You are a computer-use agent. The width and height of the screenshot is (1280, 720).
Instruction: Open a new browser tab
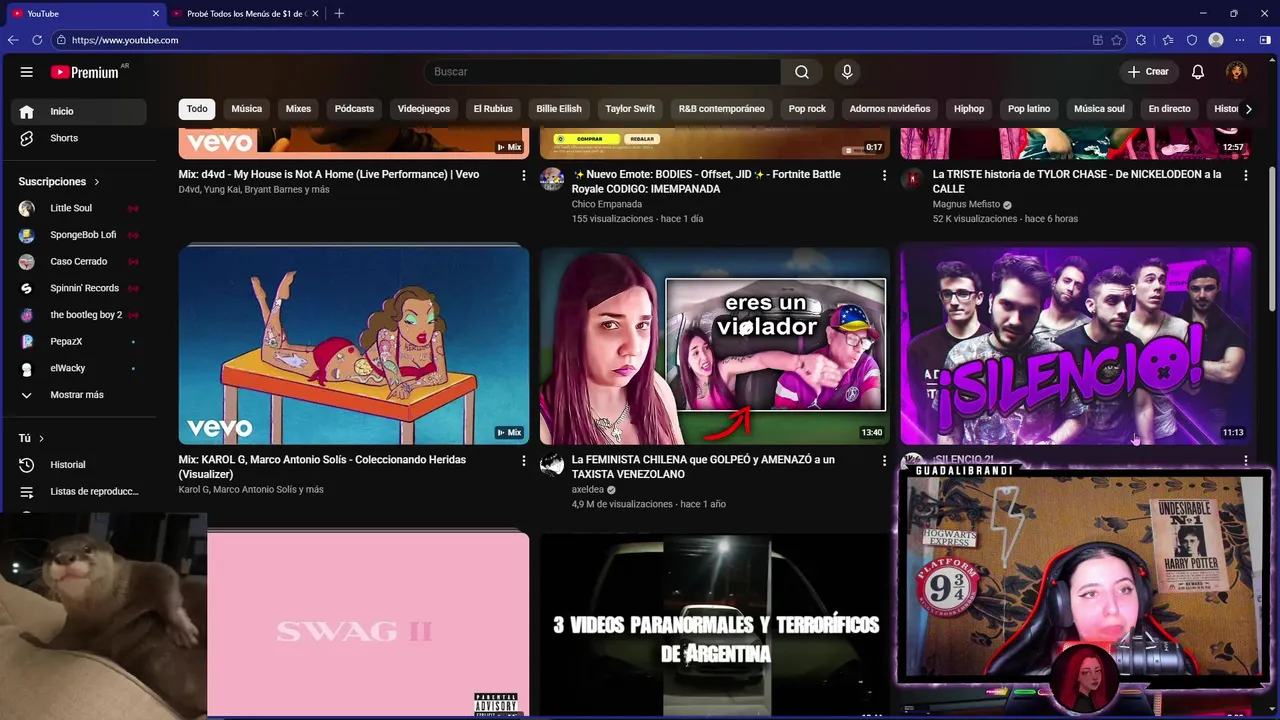click(339, 14)
